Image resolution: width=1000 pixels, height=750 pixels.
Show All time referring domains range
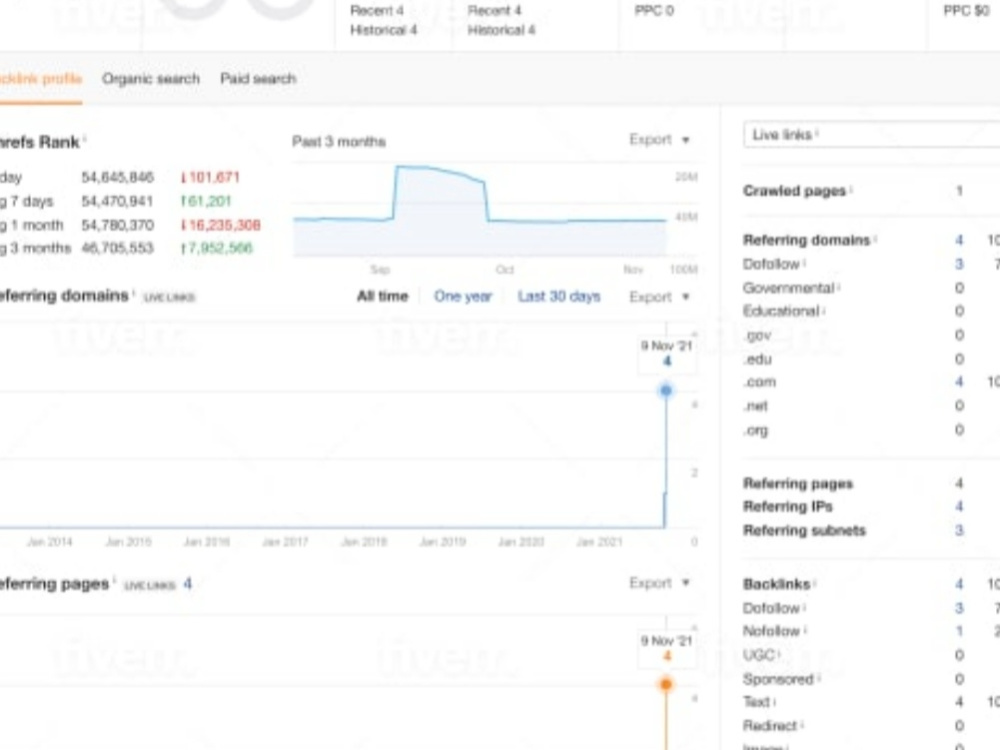382,297
